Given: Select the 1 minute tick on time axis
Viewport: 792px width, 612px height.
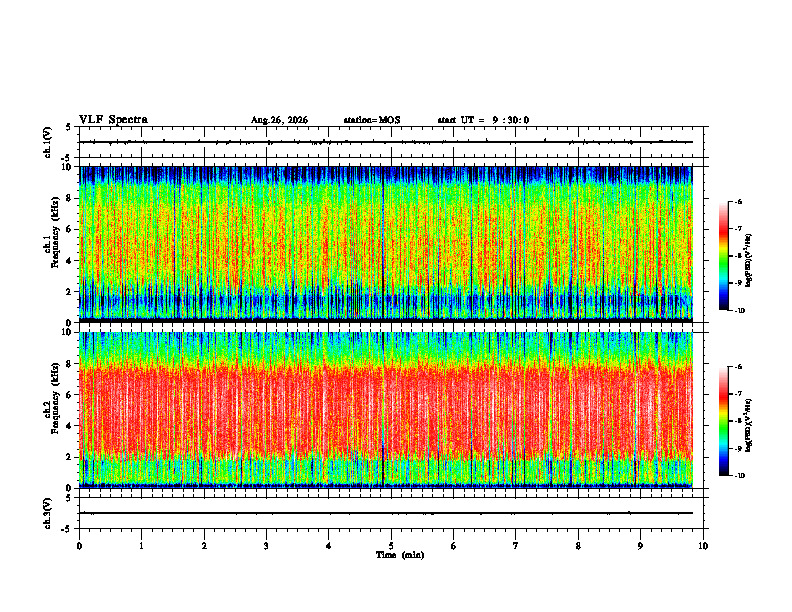Looking at the screenshot, I should click(x=141, y=546).
